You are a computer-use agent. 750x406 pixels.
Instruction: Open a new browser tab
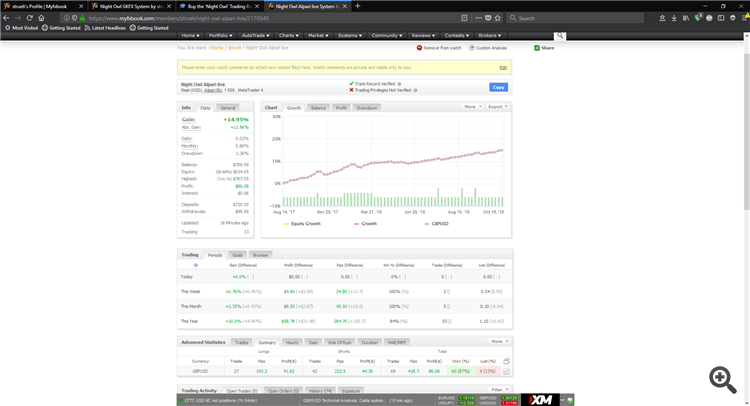(x=358, y=6)
